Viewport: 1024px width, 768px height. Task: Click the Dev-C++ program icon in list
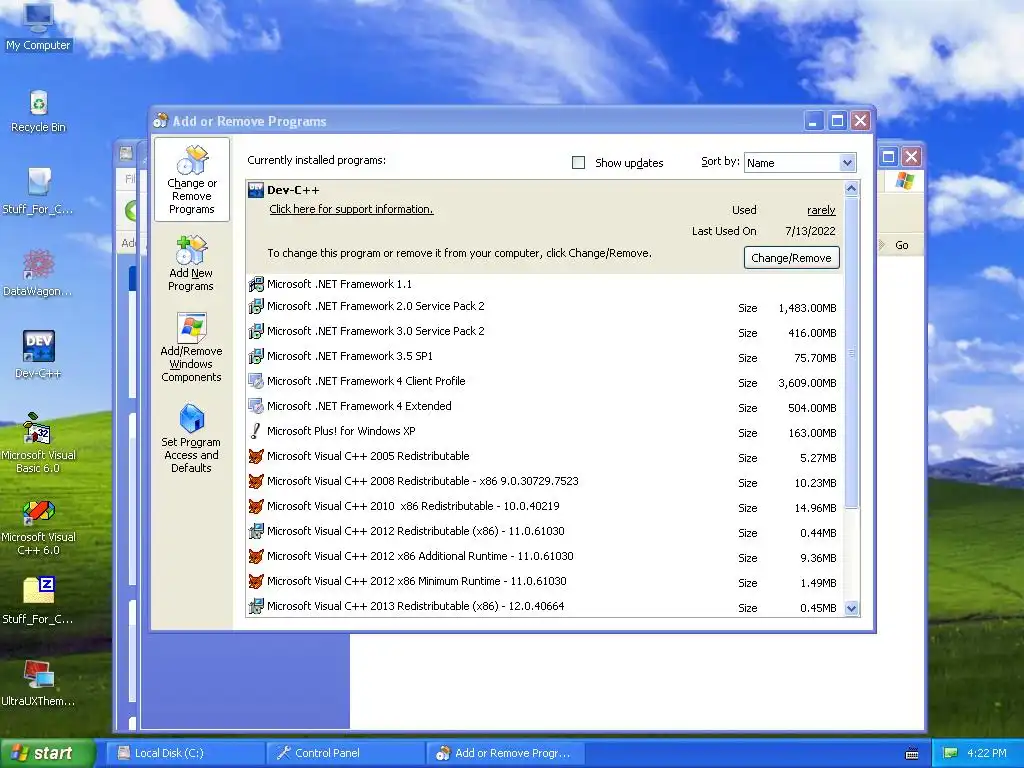click(256, 190)
